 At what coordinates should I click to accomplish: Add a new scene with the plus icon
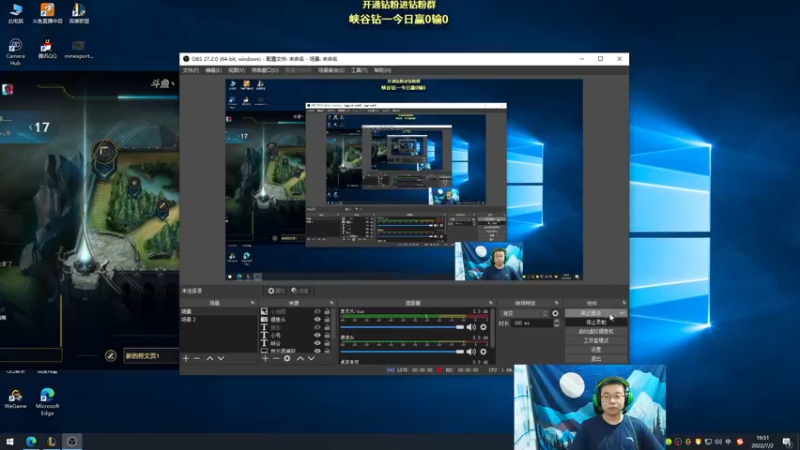coord(186,358)
